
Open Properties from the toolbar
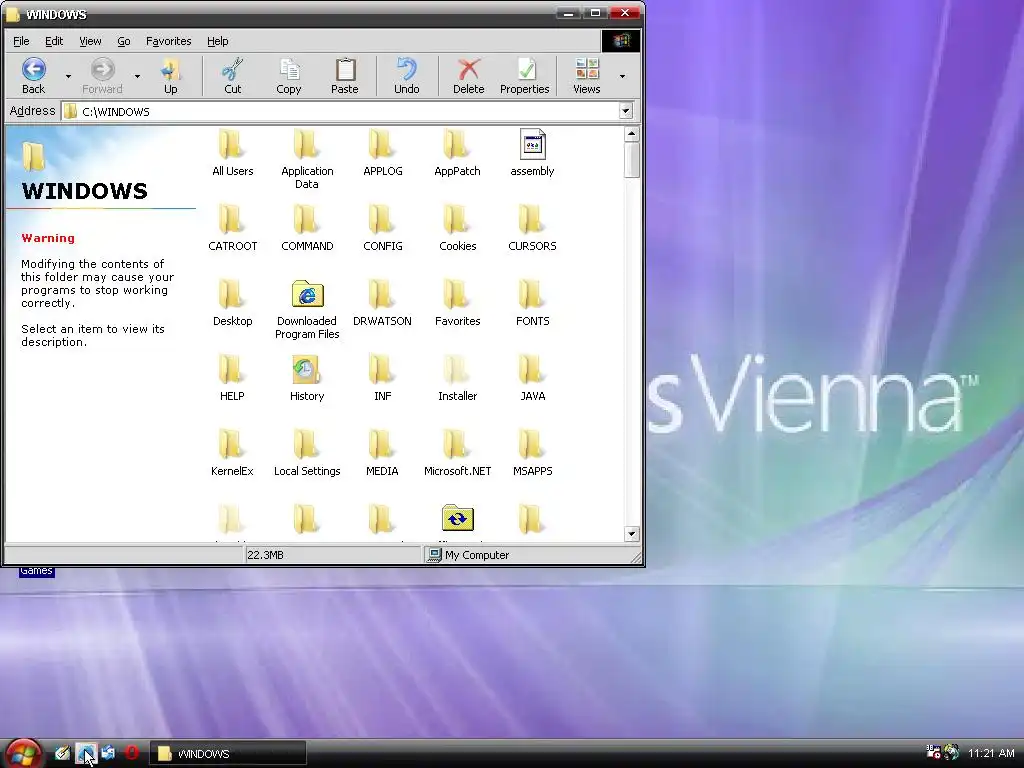click(x=524, y=76)
